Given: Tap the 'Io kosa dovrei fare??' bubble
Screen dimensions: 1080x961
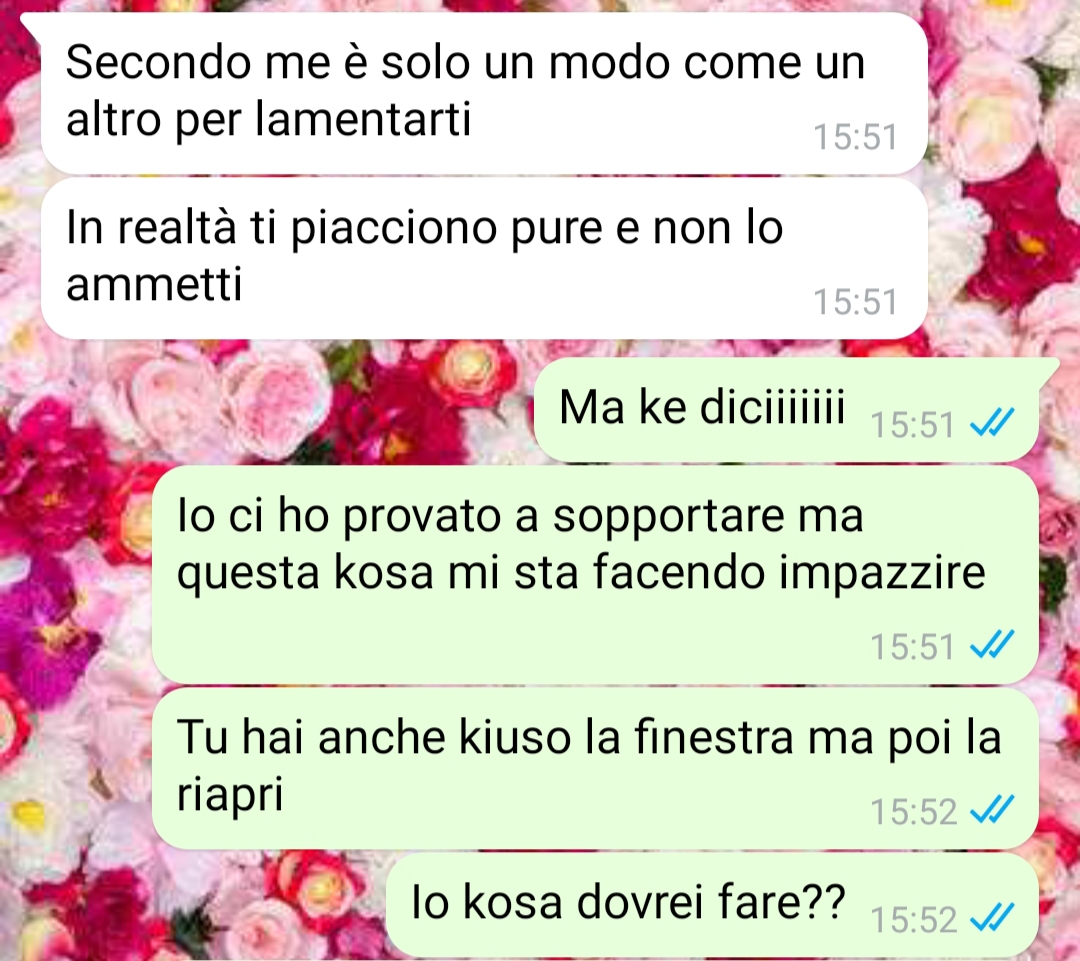Looking at the screenshot, I should 713,905.
